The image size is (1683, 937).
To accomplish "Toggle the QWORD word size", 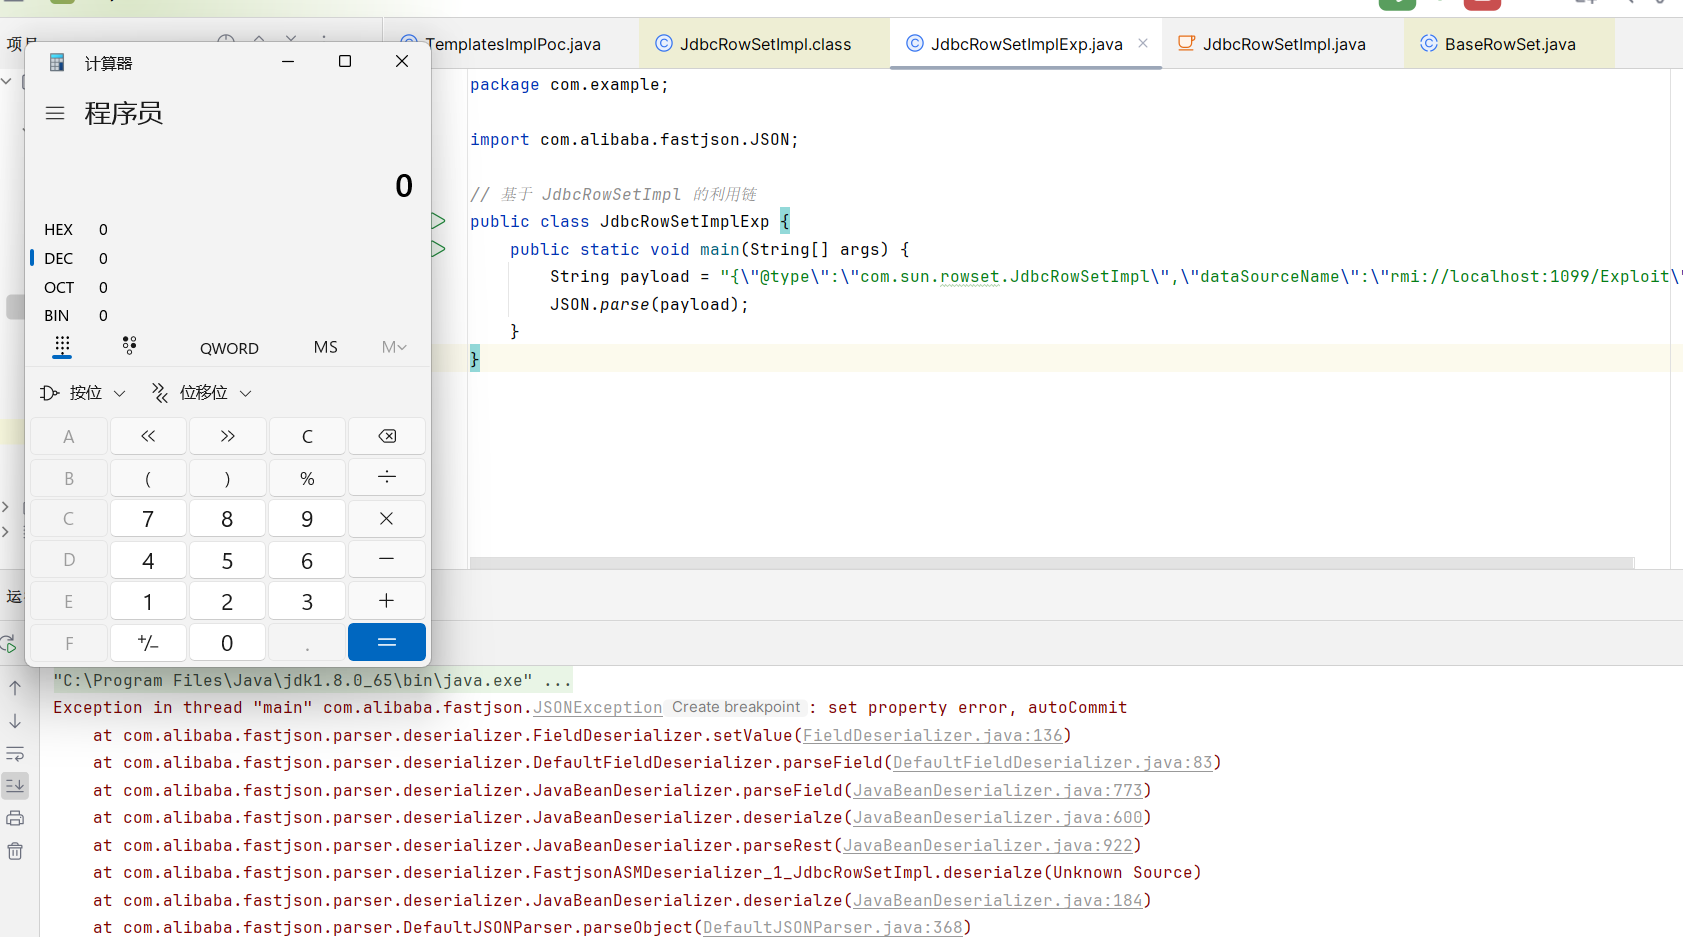I will coord(229,348).
